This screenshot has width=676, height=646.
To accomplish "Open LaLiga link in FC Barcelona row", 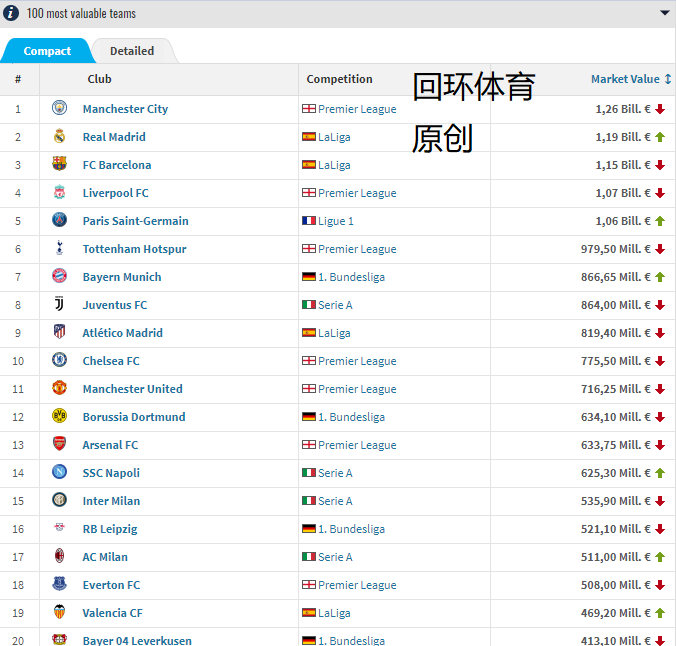I will coord(334,165).
